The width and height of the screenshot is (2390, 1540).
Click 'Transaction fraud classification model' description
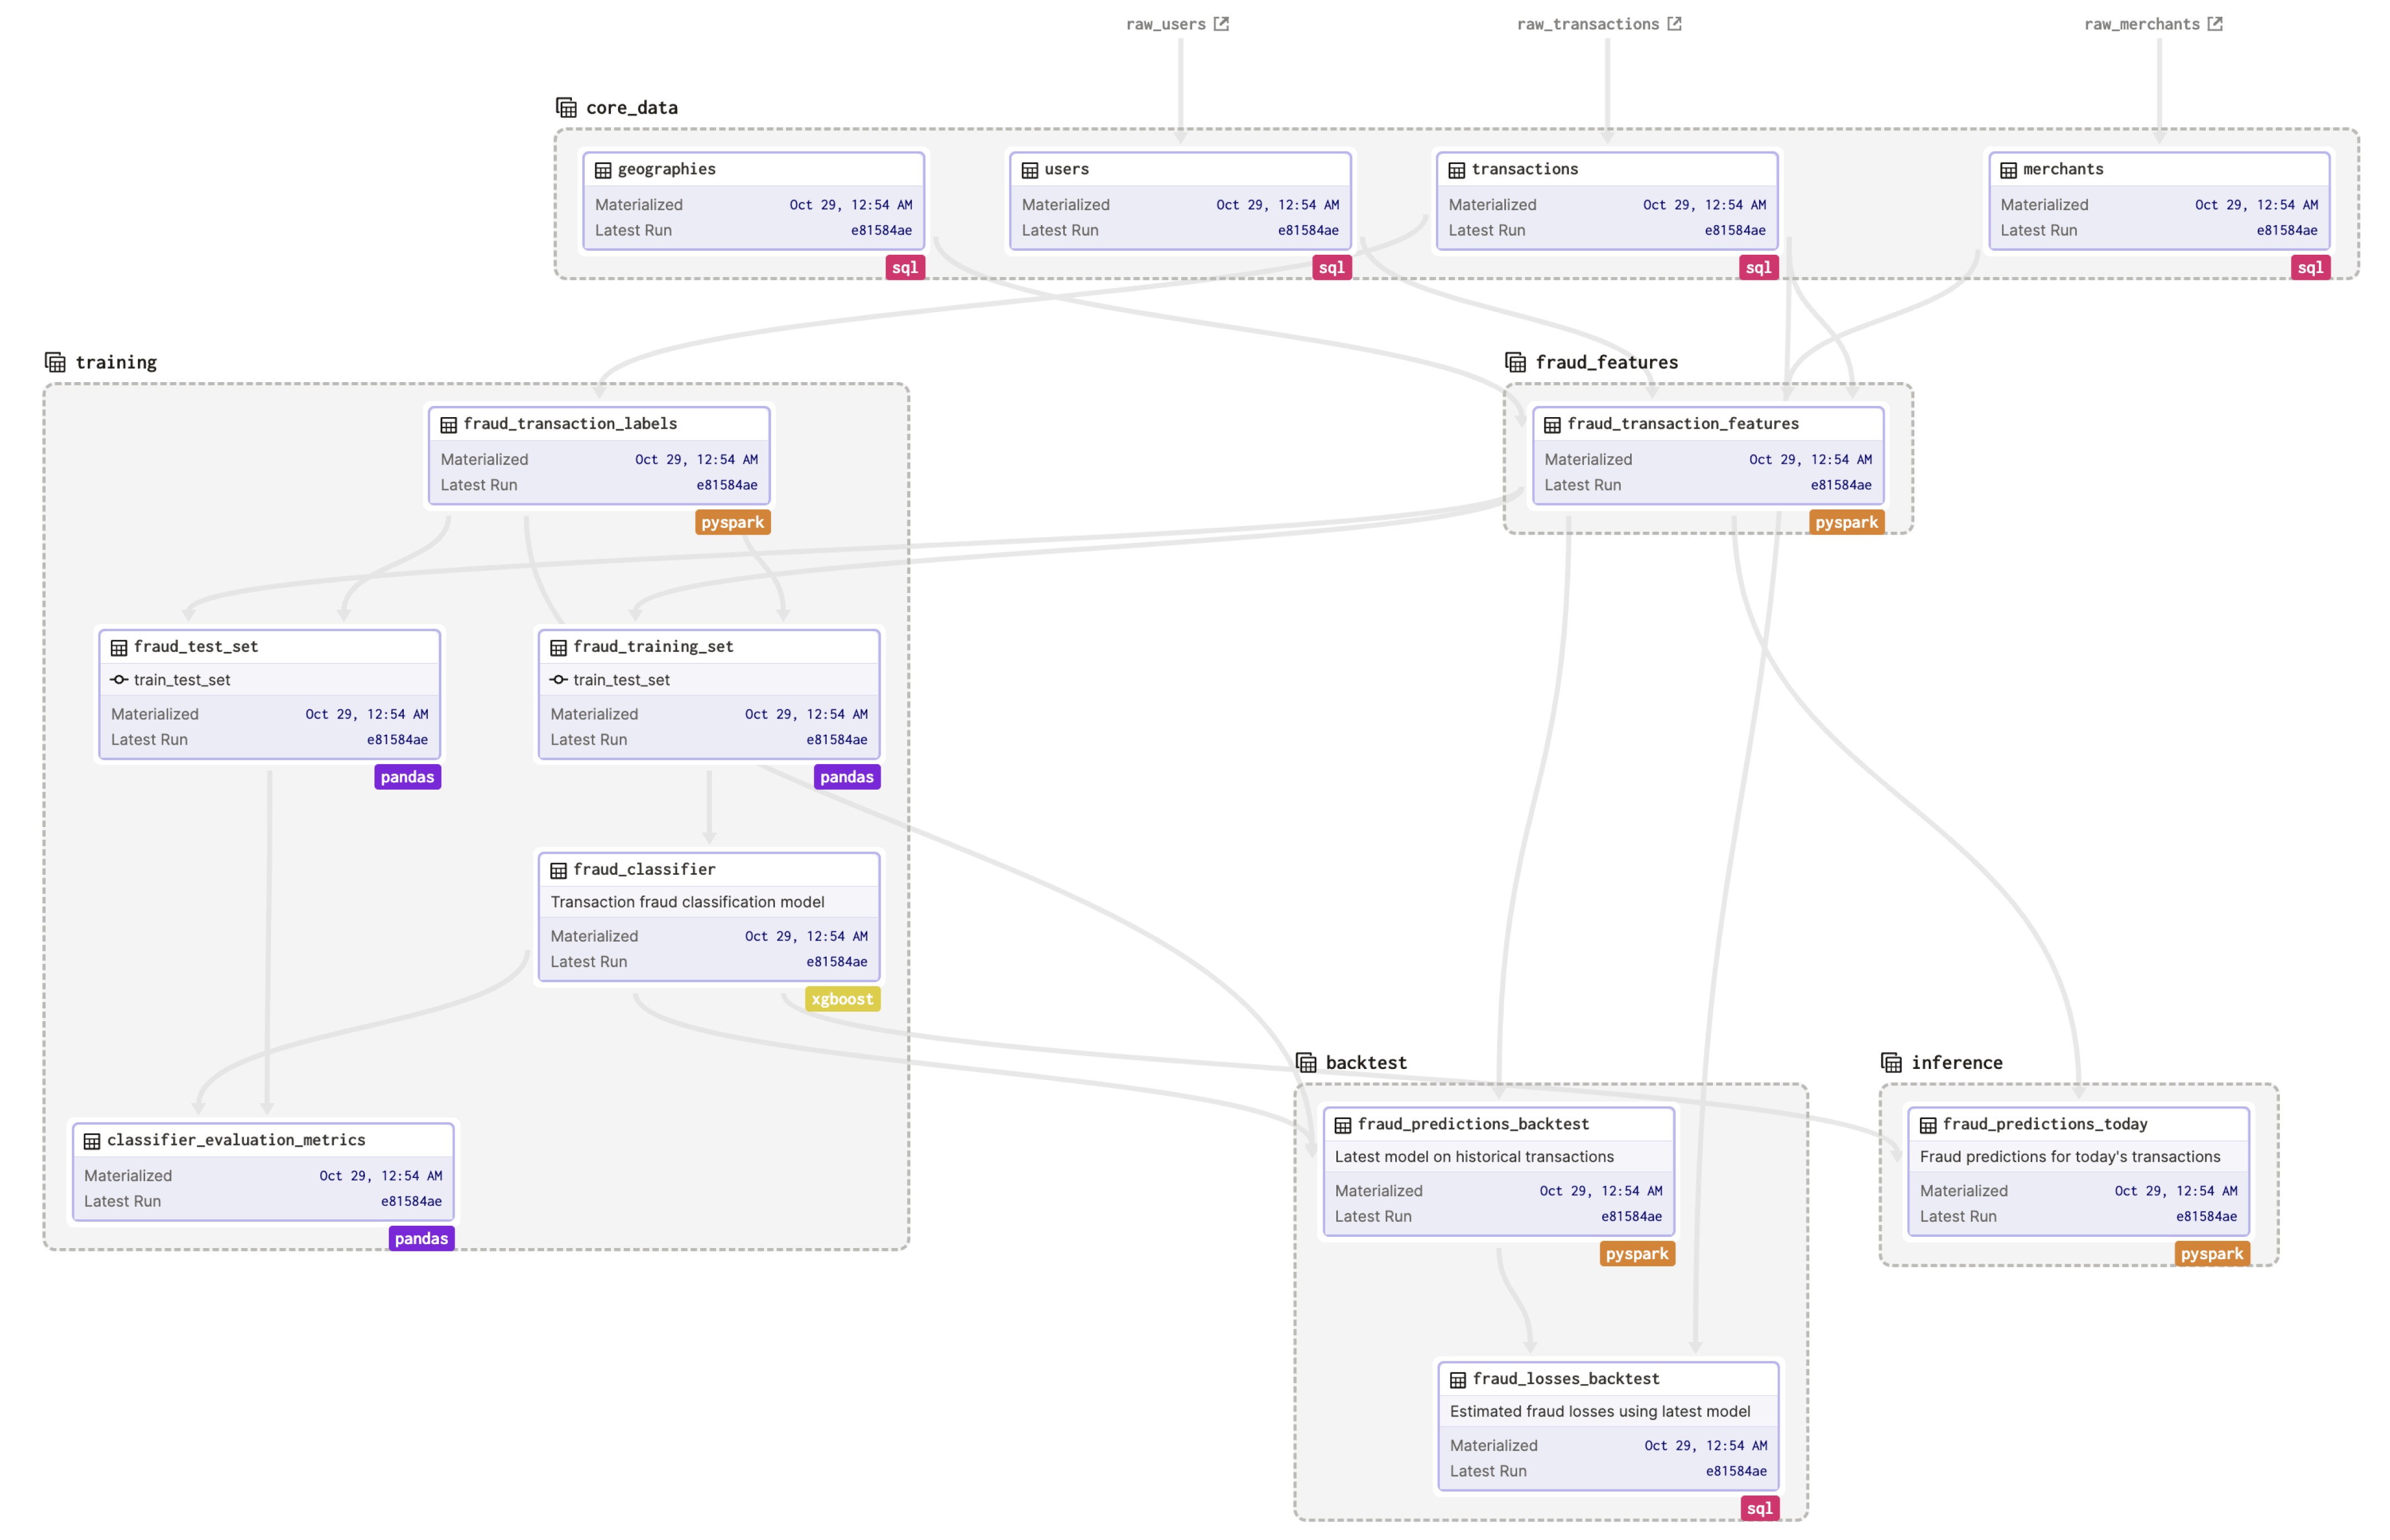tap(688, 902)
